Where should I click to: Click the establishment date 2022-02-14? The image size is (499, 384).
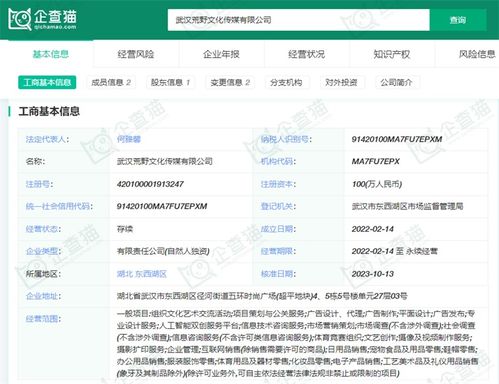click(x=373, y=229)
